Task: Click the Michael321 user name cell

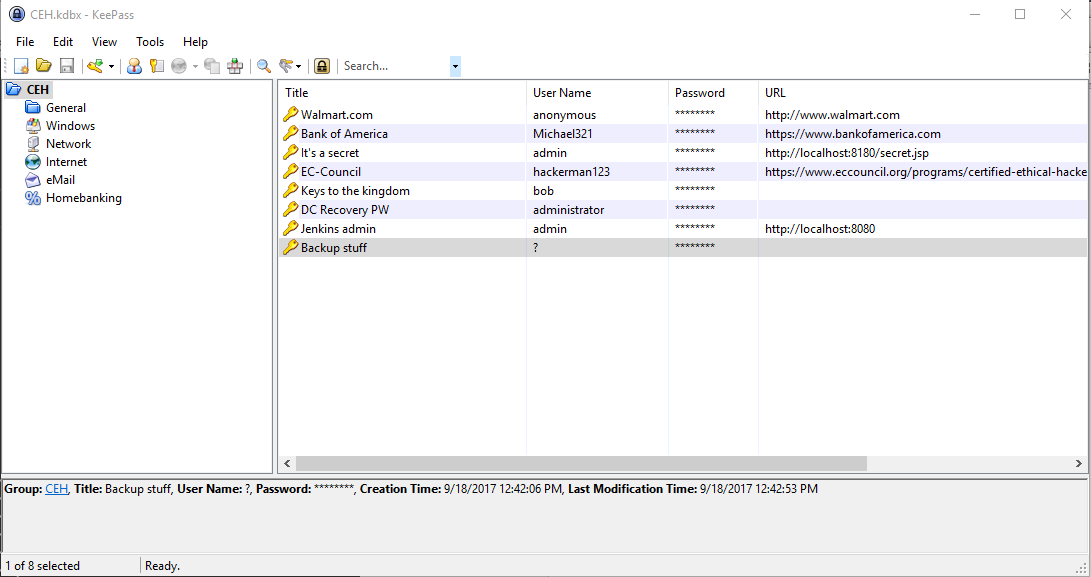Action: pos(562,134)
